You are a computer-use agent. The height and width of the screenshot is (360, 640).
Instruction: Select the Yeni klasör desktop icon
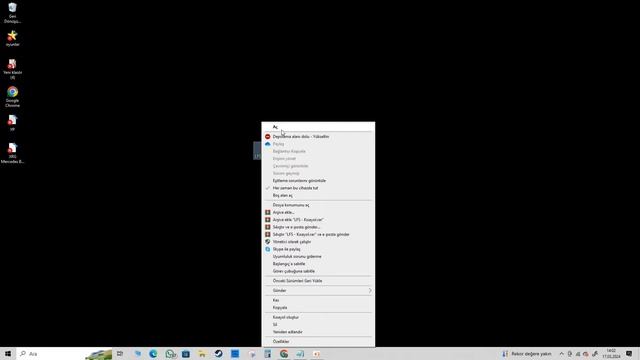[12, 69]
